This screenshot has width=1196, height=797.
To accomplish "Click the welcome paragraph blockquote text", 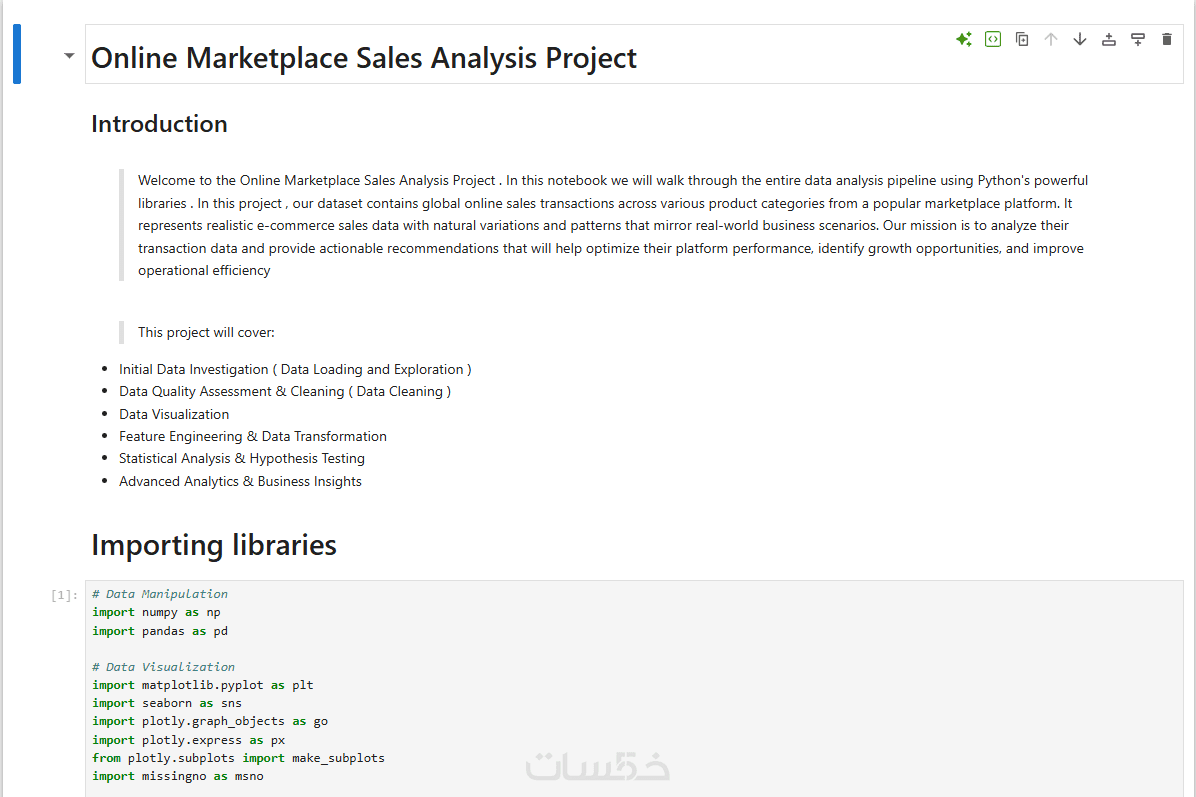I will (612, 225).
